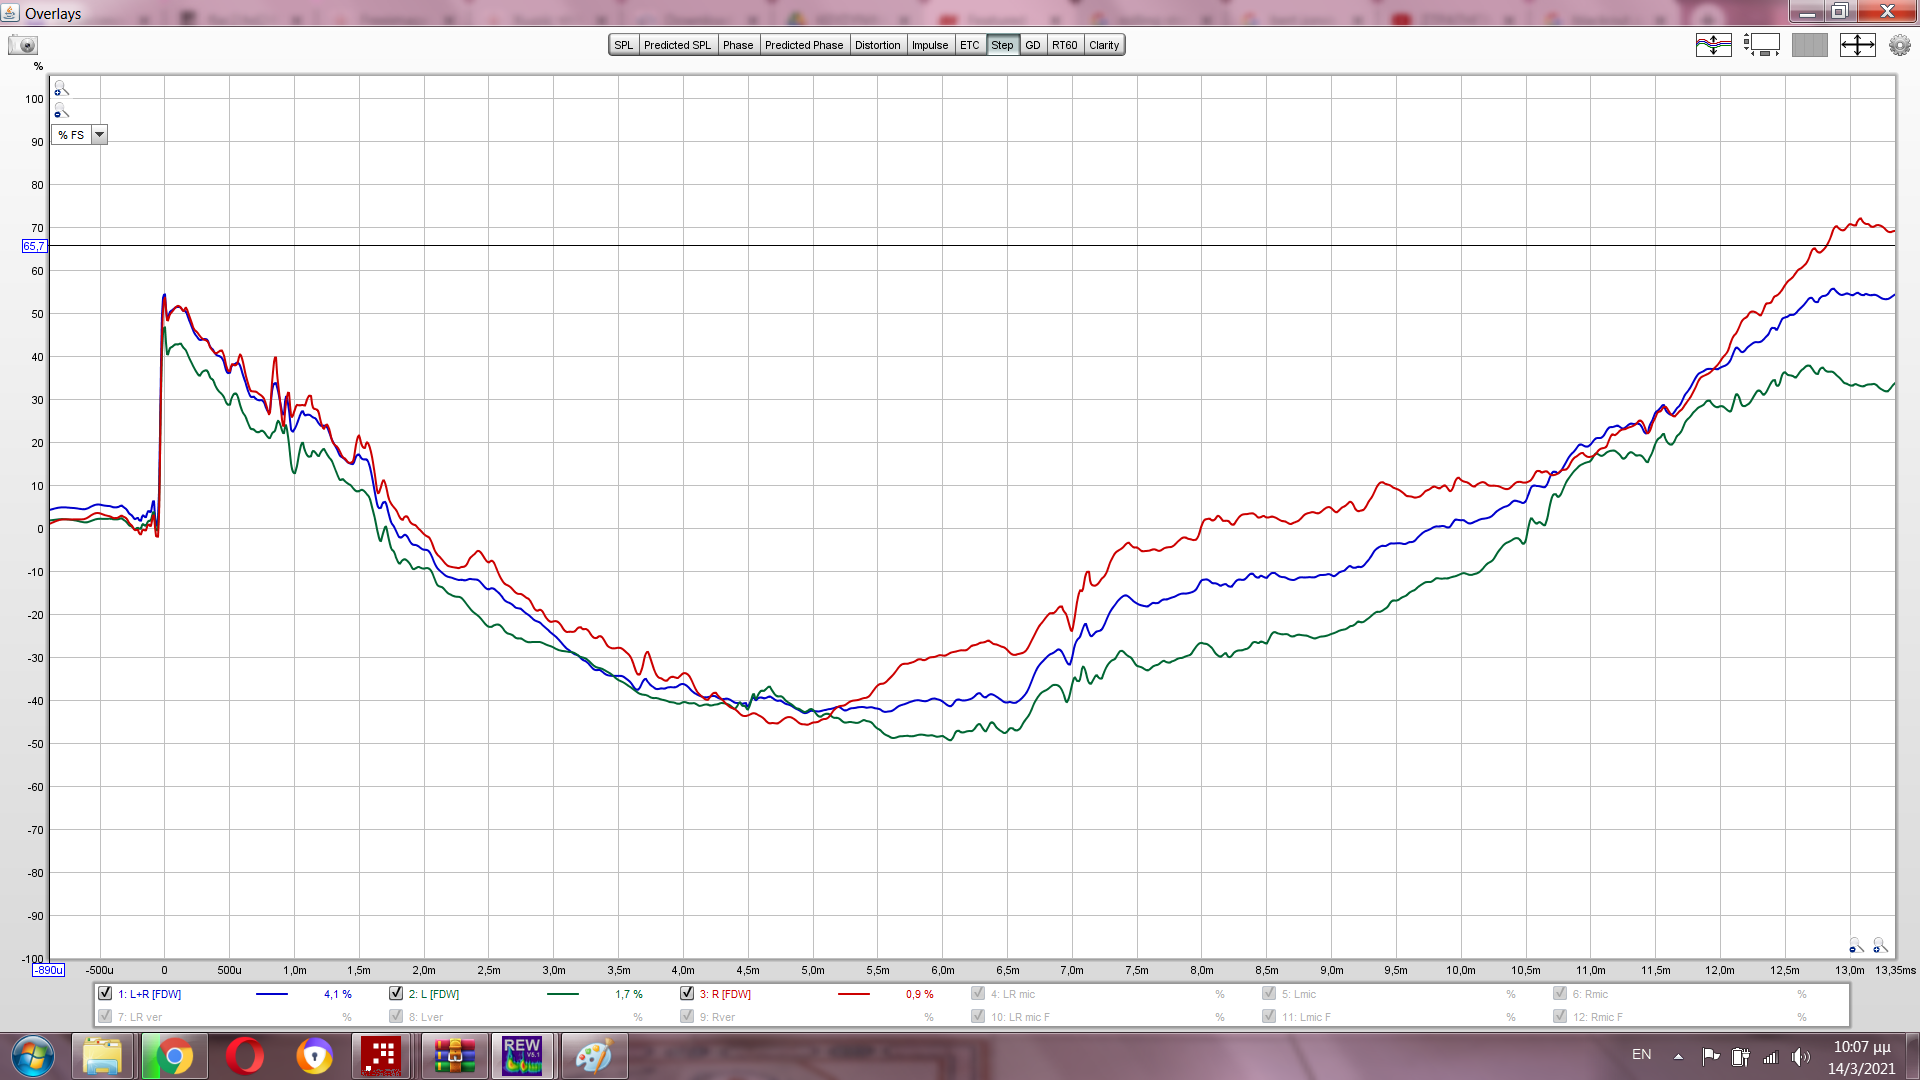Click the red R [FDW] line swatch

pyautogui.click(x=853, y=994)
